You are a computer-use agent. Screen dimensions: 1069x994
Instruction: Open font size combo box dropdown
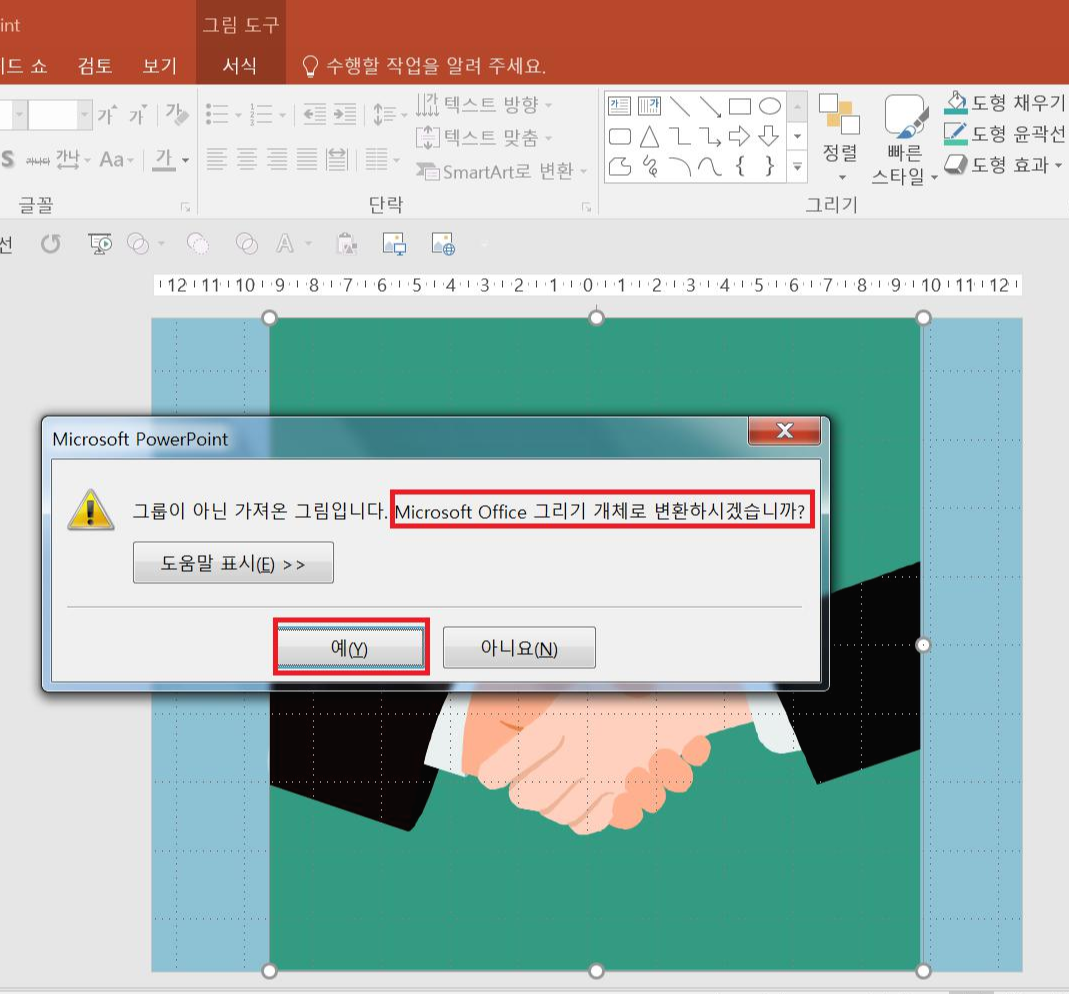coord(85,115)
